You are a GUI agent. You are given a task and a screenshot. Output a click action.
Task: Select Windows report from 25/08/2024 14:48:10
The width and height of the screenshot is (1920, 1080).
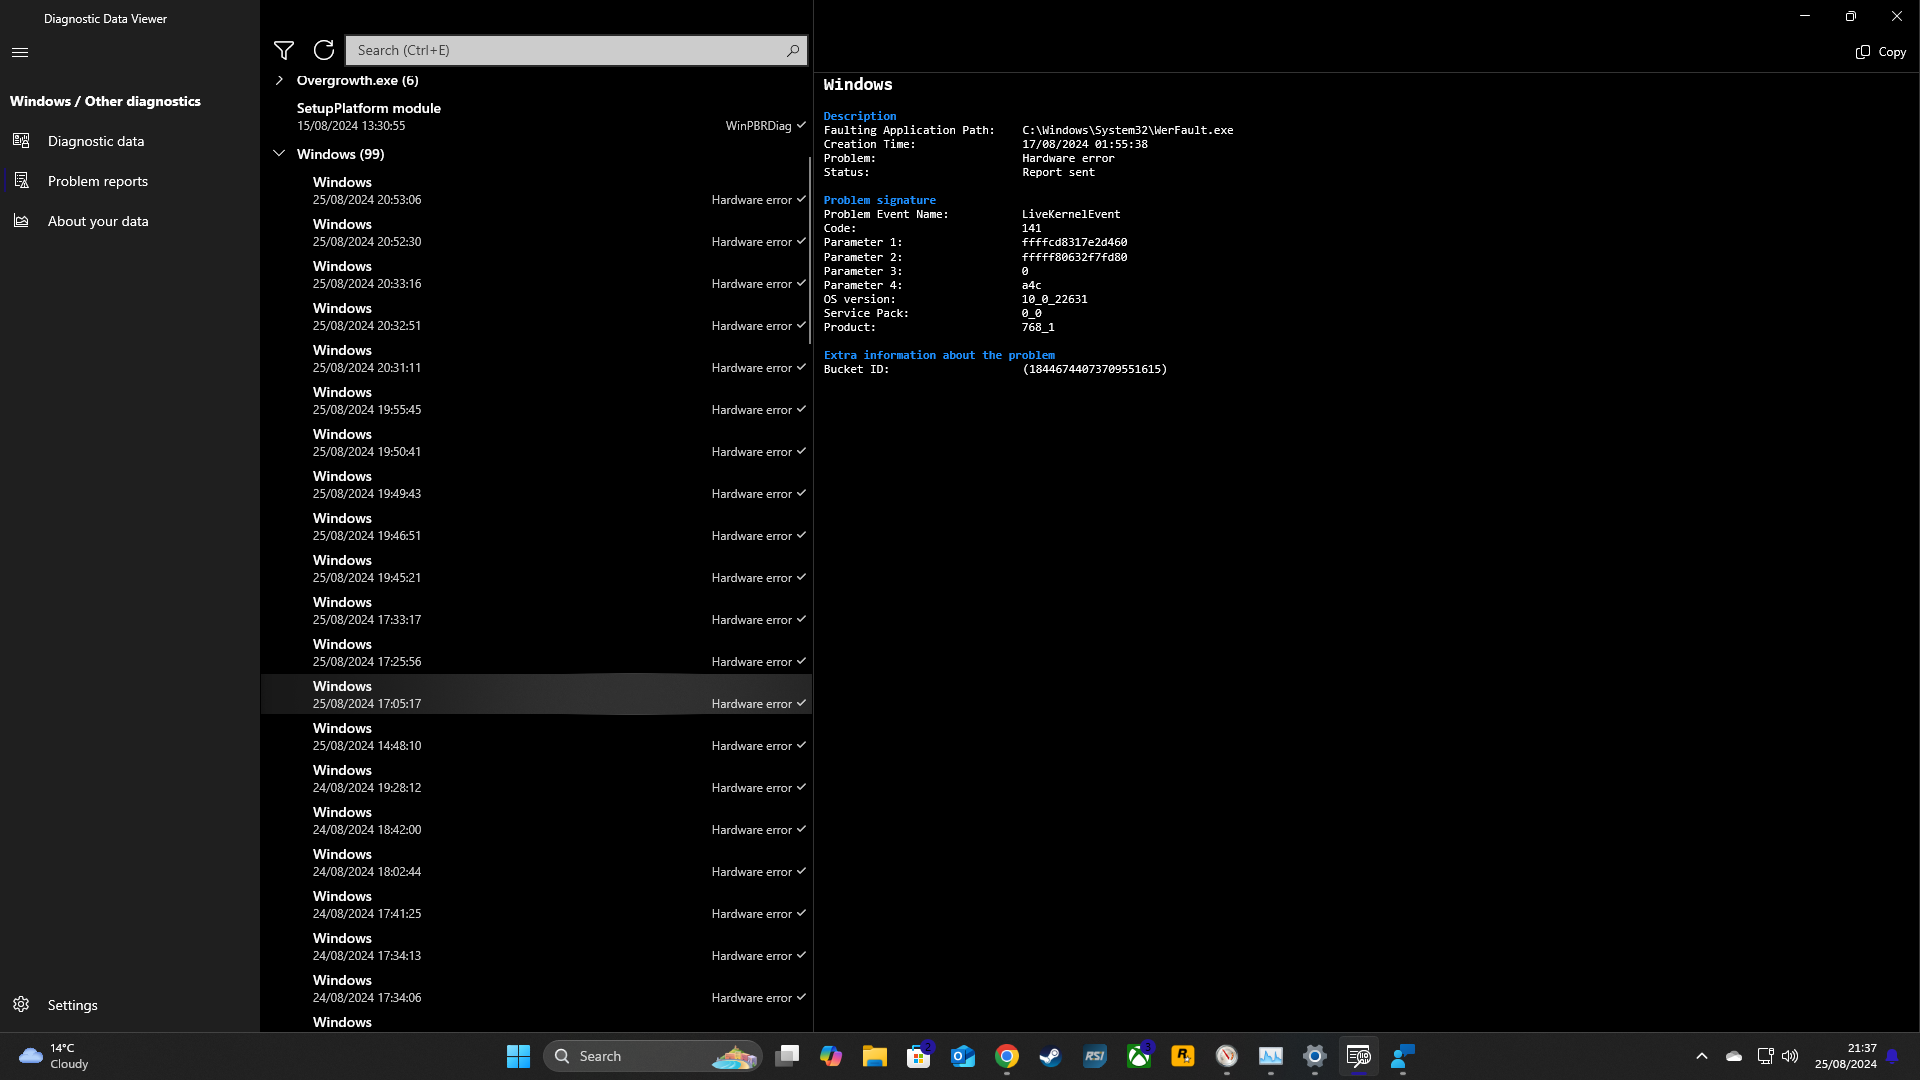[536, 736]
